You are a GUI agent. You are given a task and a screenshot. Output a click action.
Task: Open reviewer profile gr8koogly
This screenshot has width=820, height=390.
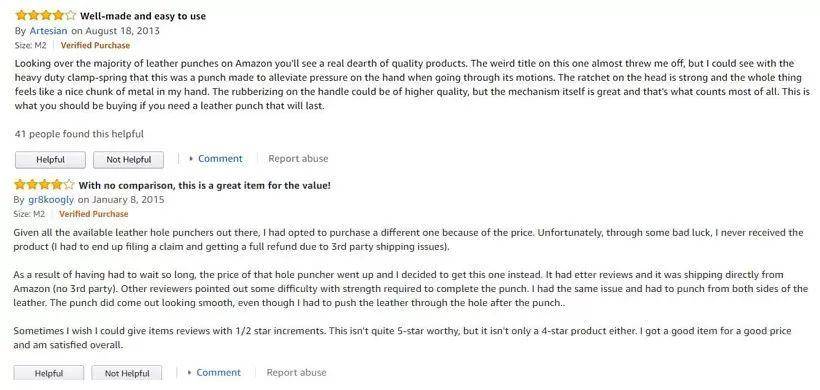pos(51,200)
